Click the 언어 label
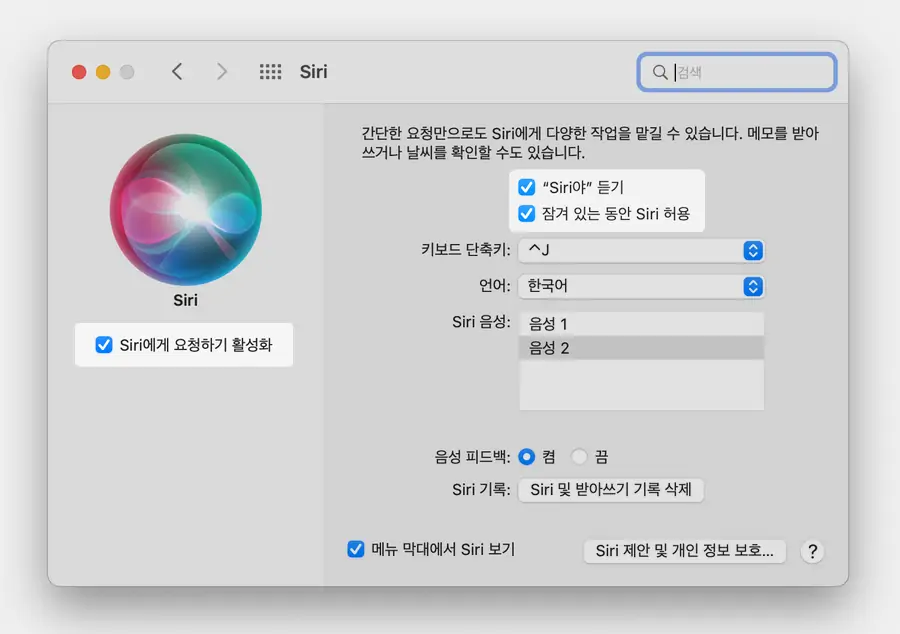This screenshot has width=900, height=634. [495, 286]
